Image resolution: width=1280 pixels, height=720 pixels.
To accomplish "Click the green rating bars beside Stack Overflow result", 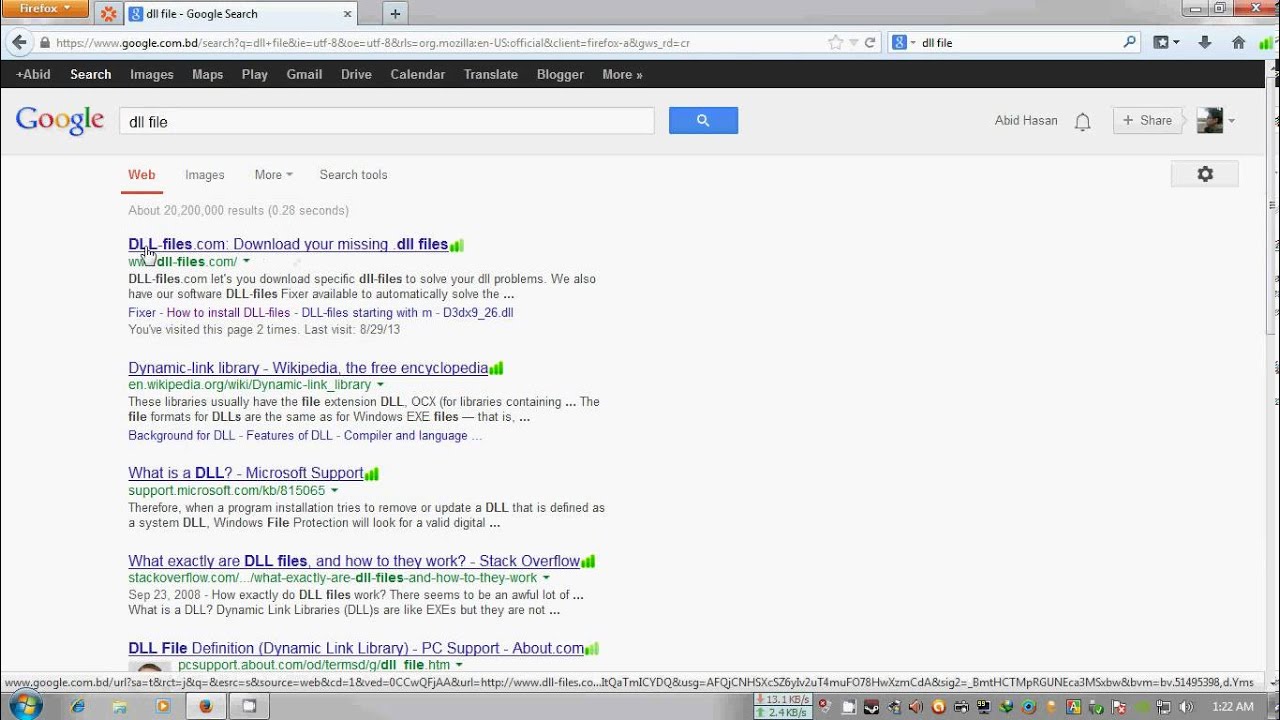I will tap(588, 562).
